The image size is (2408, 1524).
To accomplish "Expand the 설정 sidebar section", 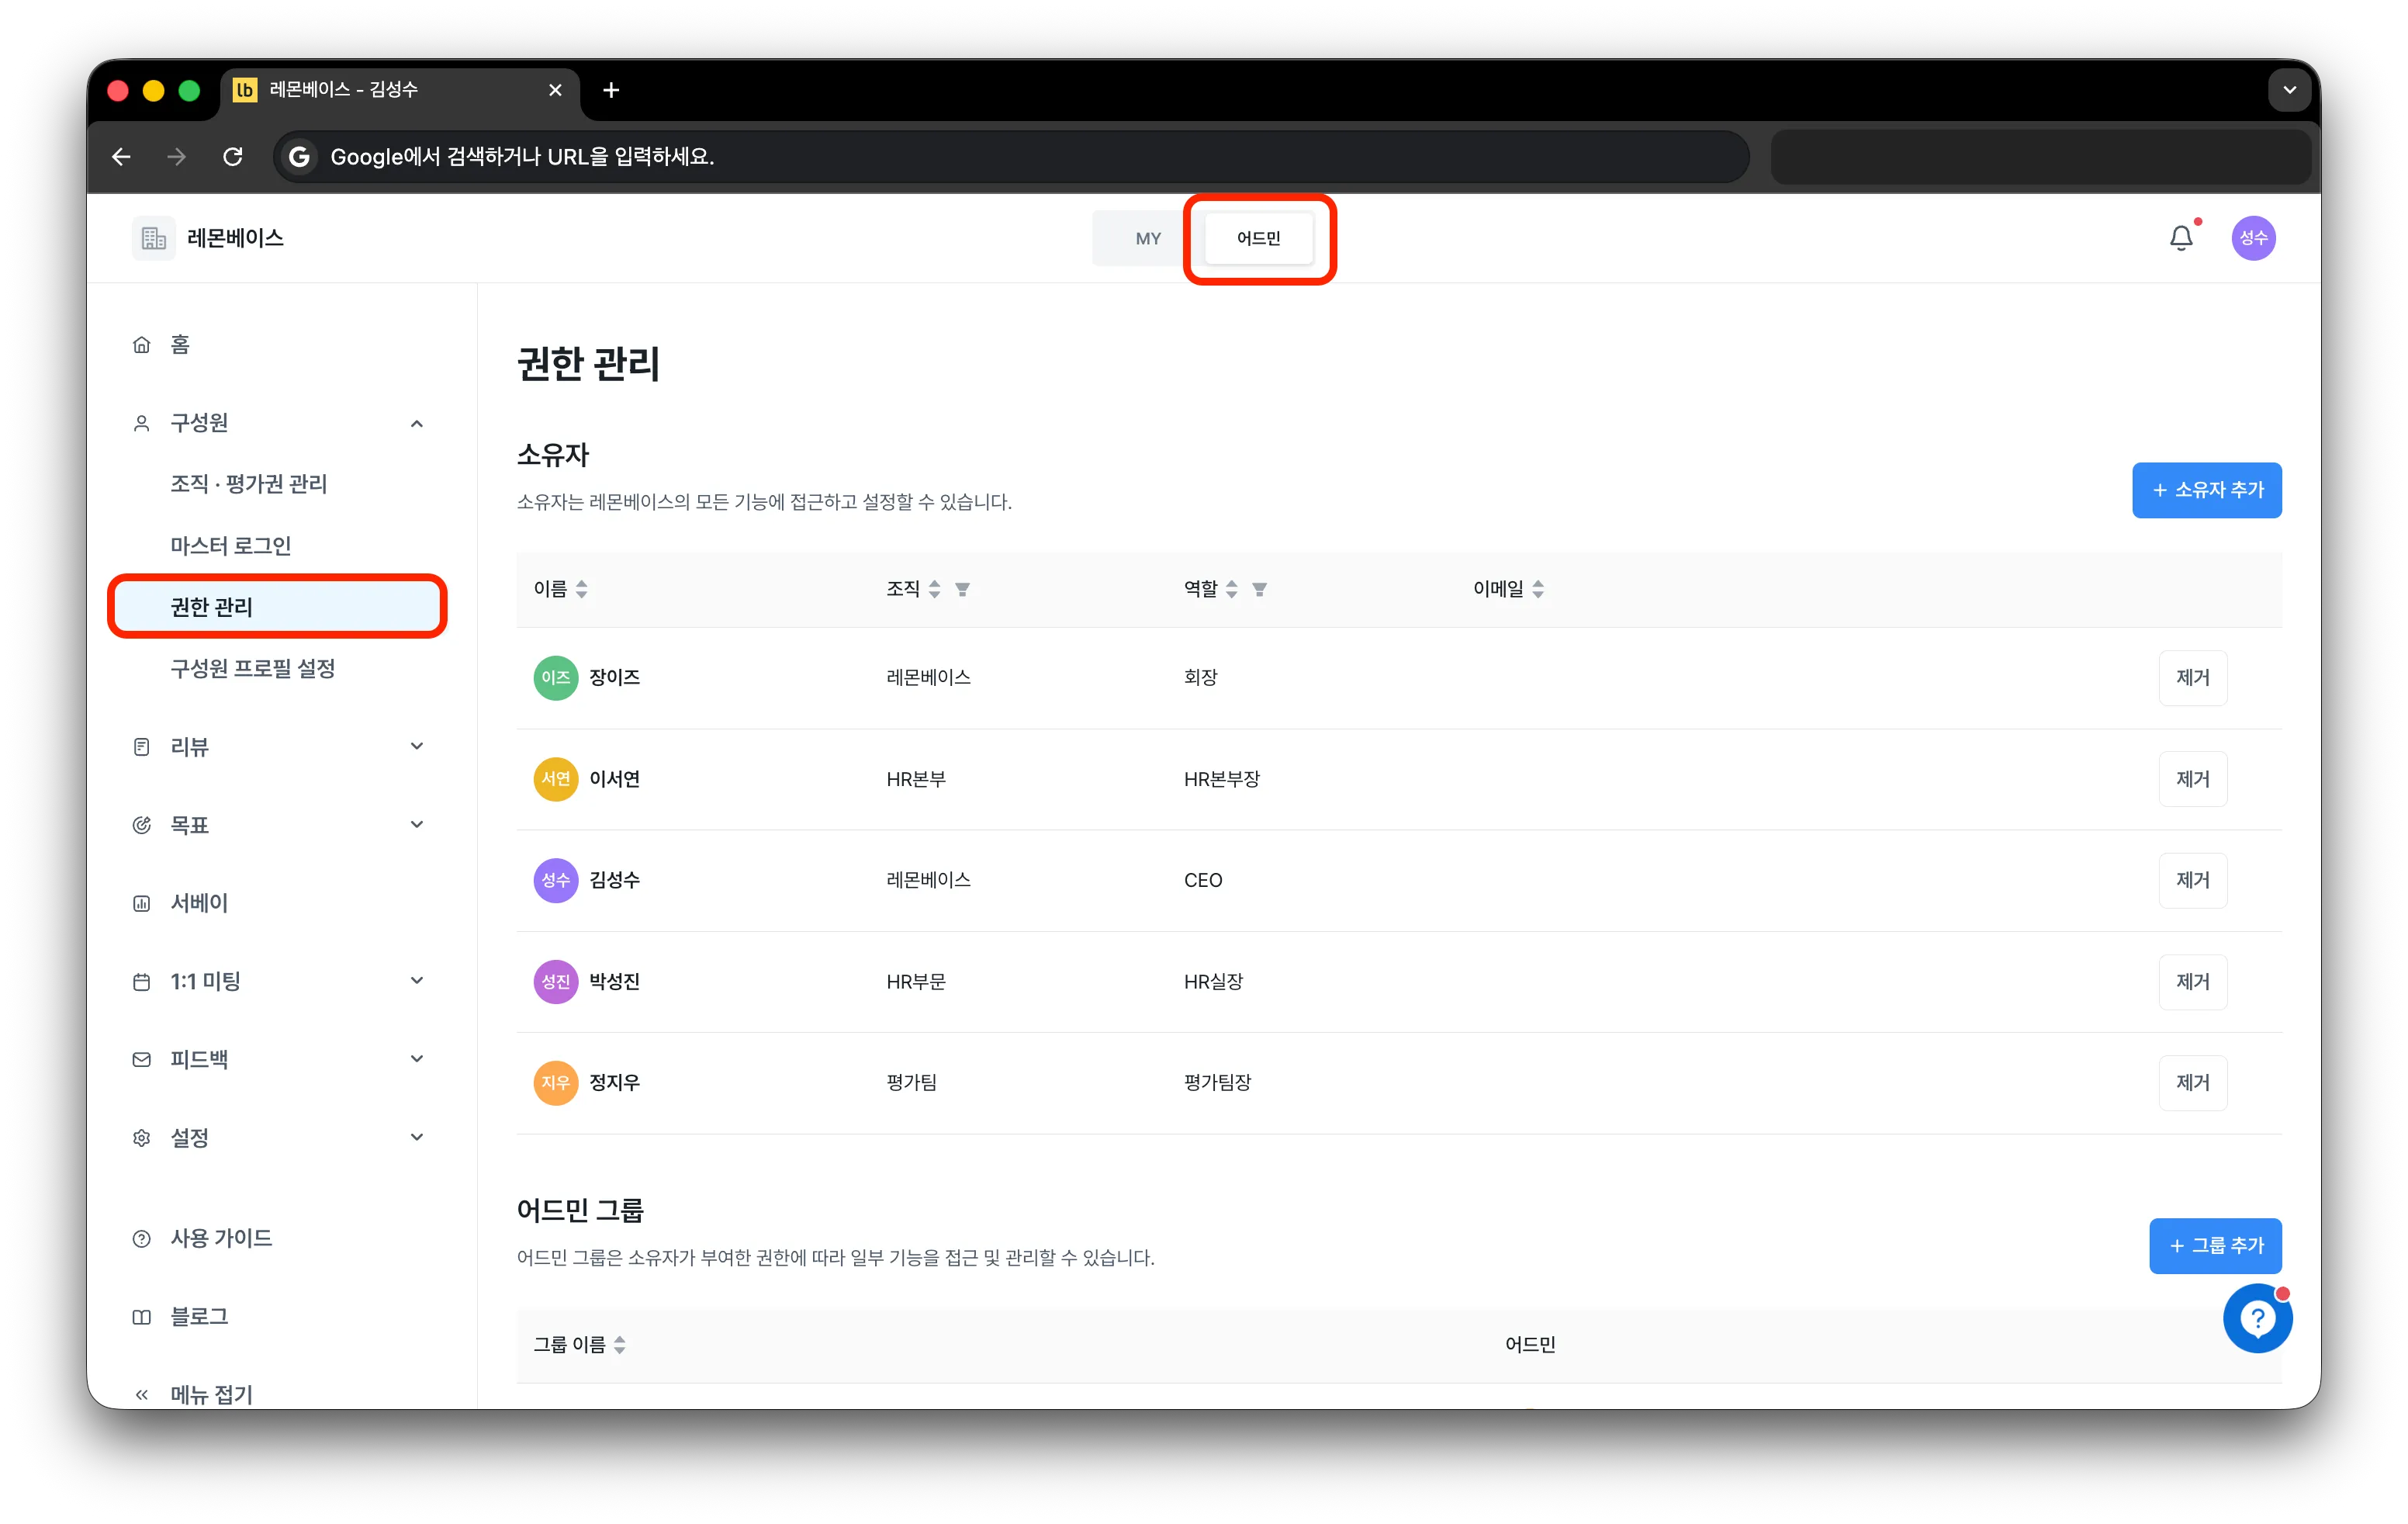I will [417, 1137].
